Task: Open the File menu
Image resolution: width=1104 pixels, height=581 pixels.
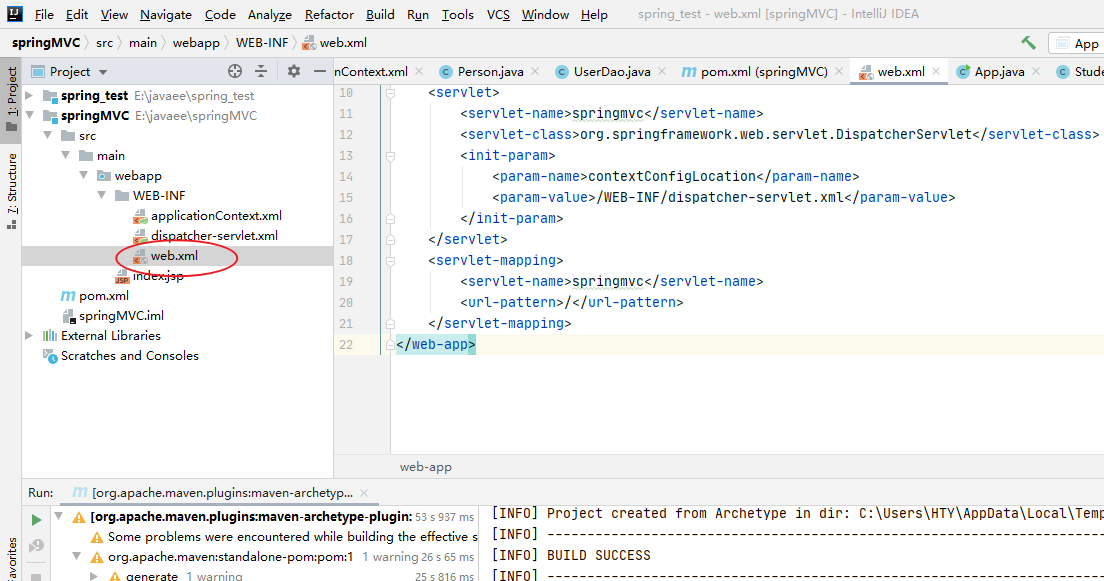Action: point(44,15)
